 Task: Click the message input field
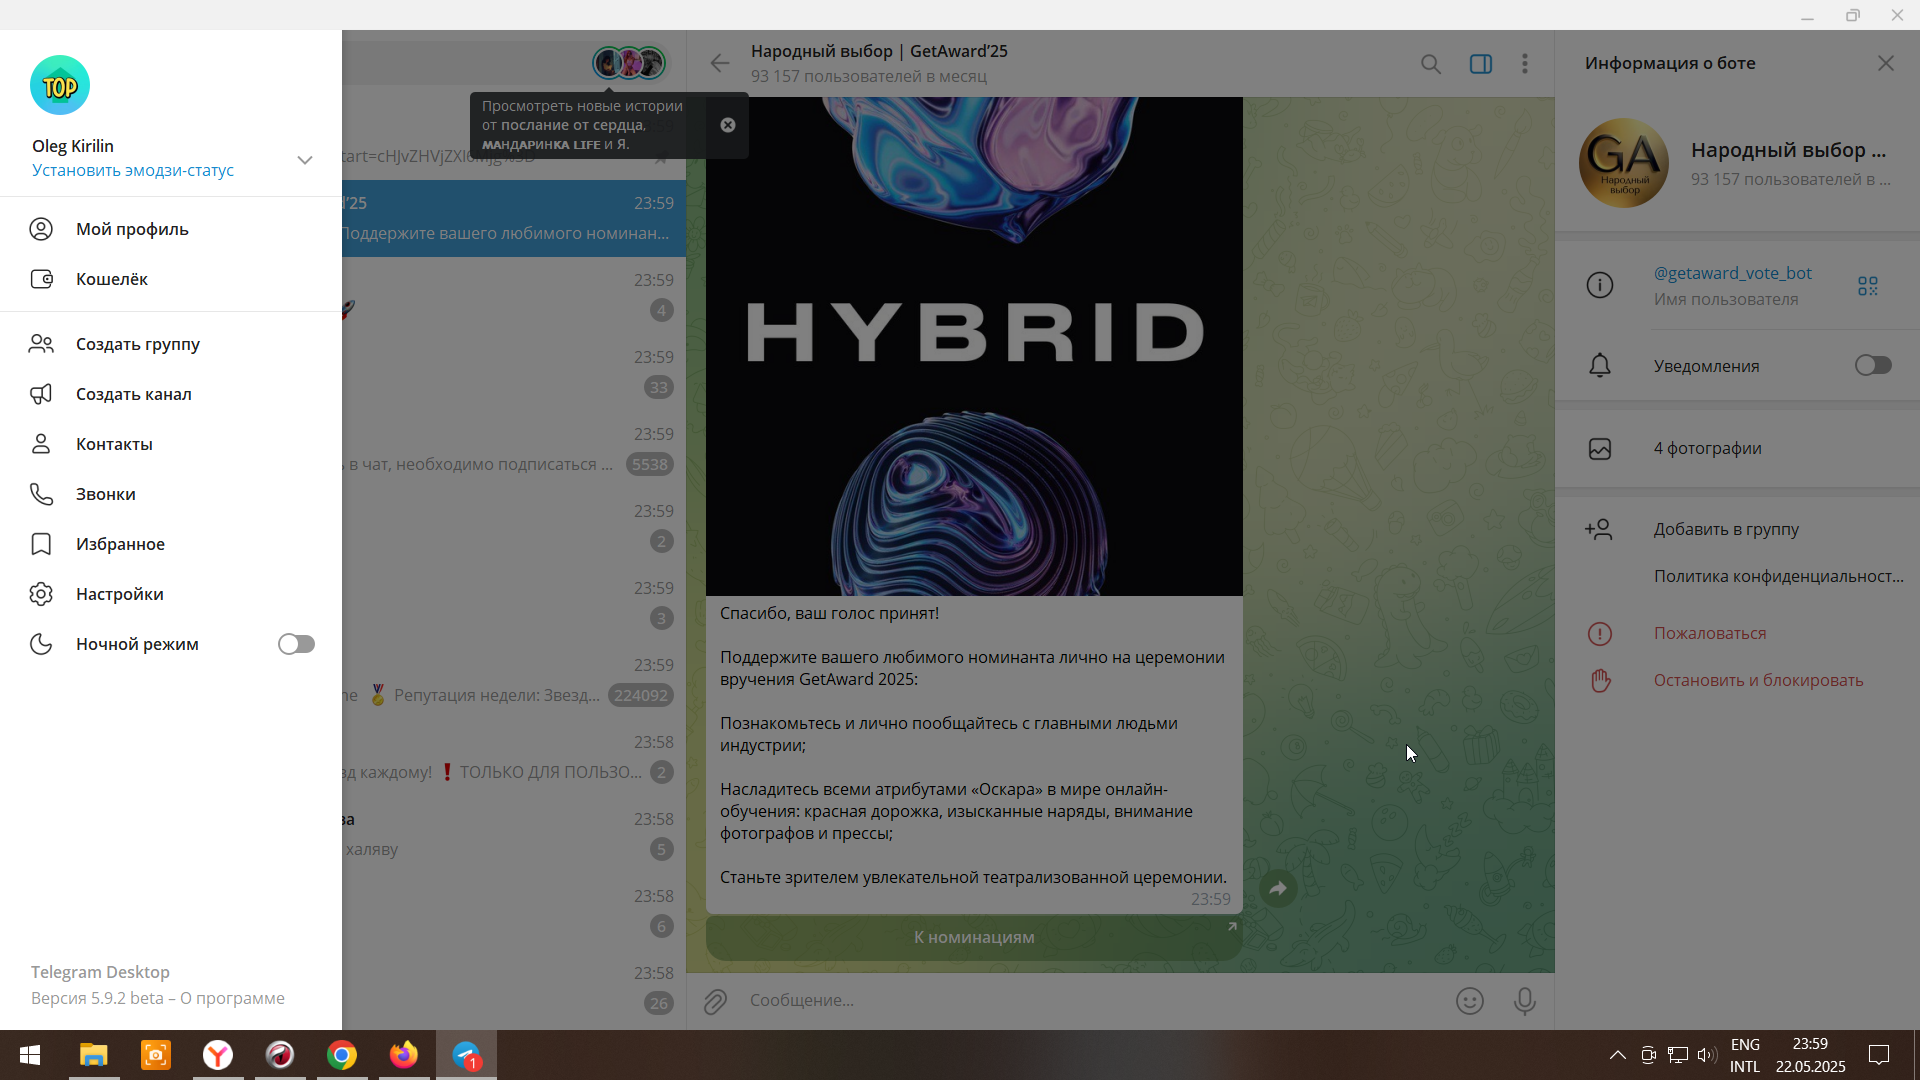(1090, 1001)
